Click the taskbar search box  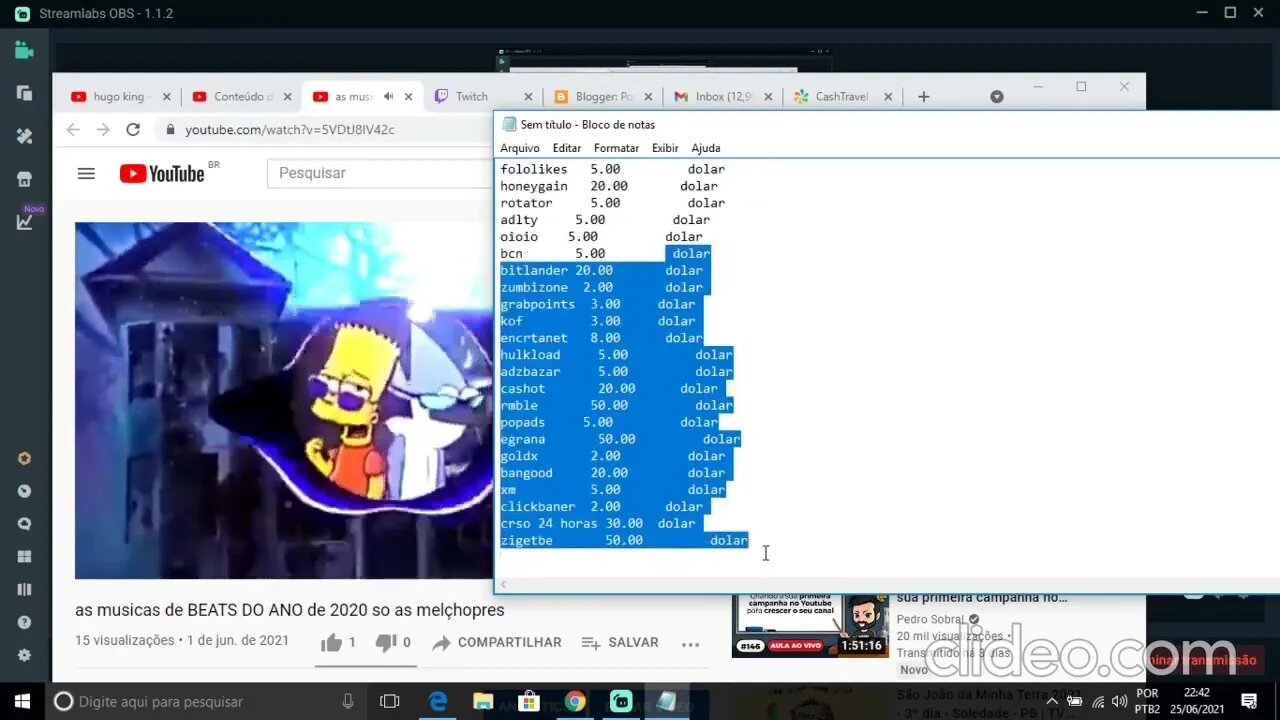coord(206,701)
